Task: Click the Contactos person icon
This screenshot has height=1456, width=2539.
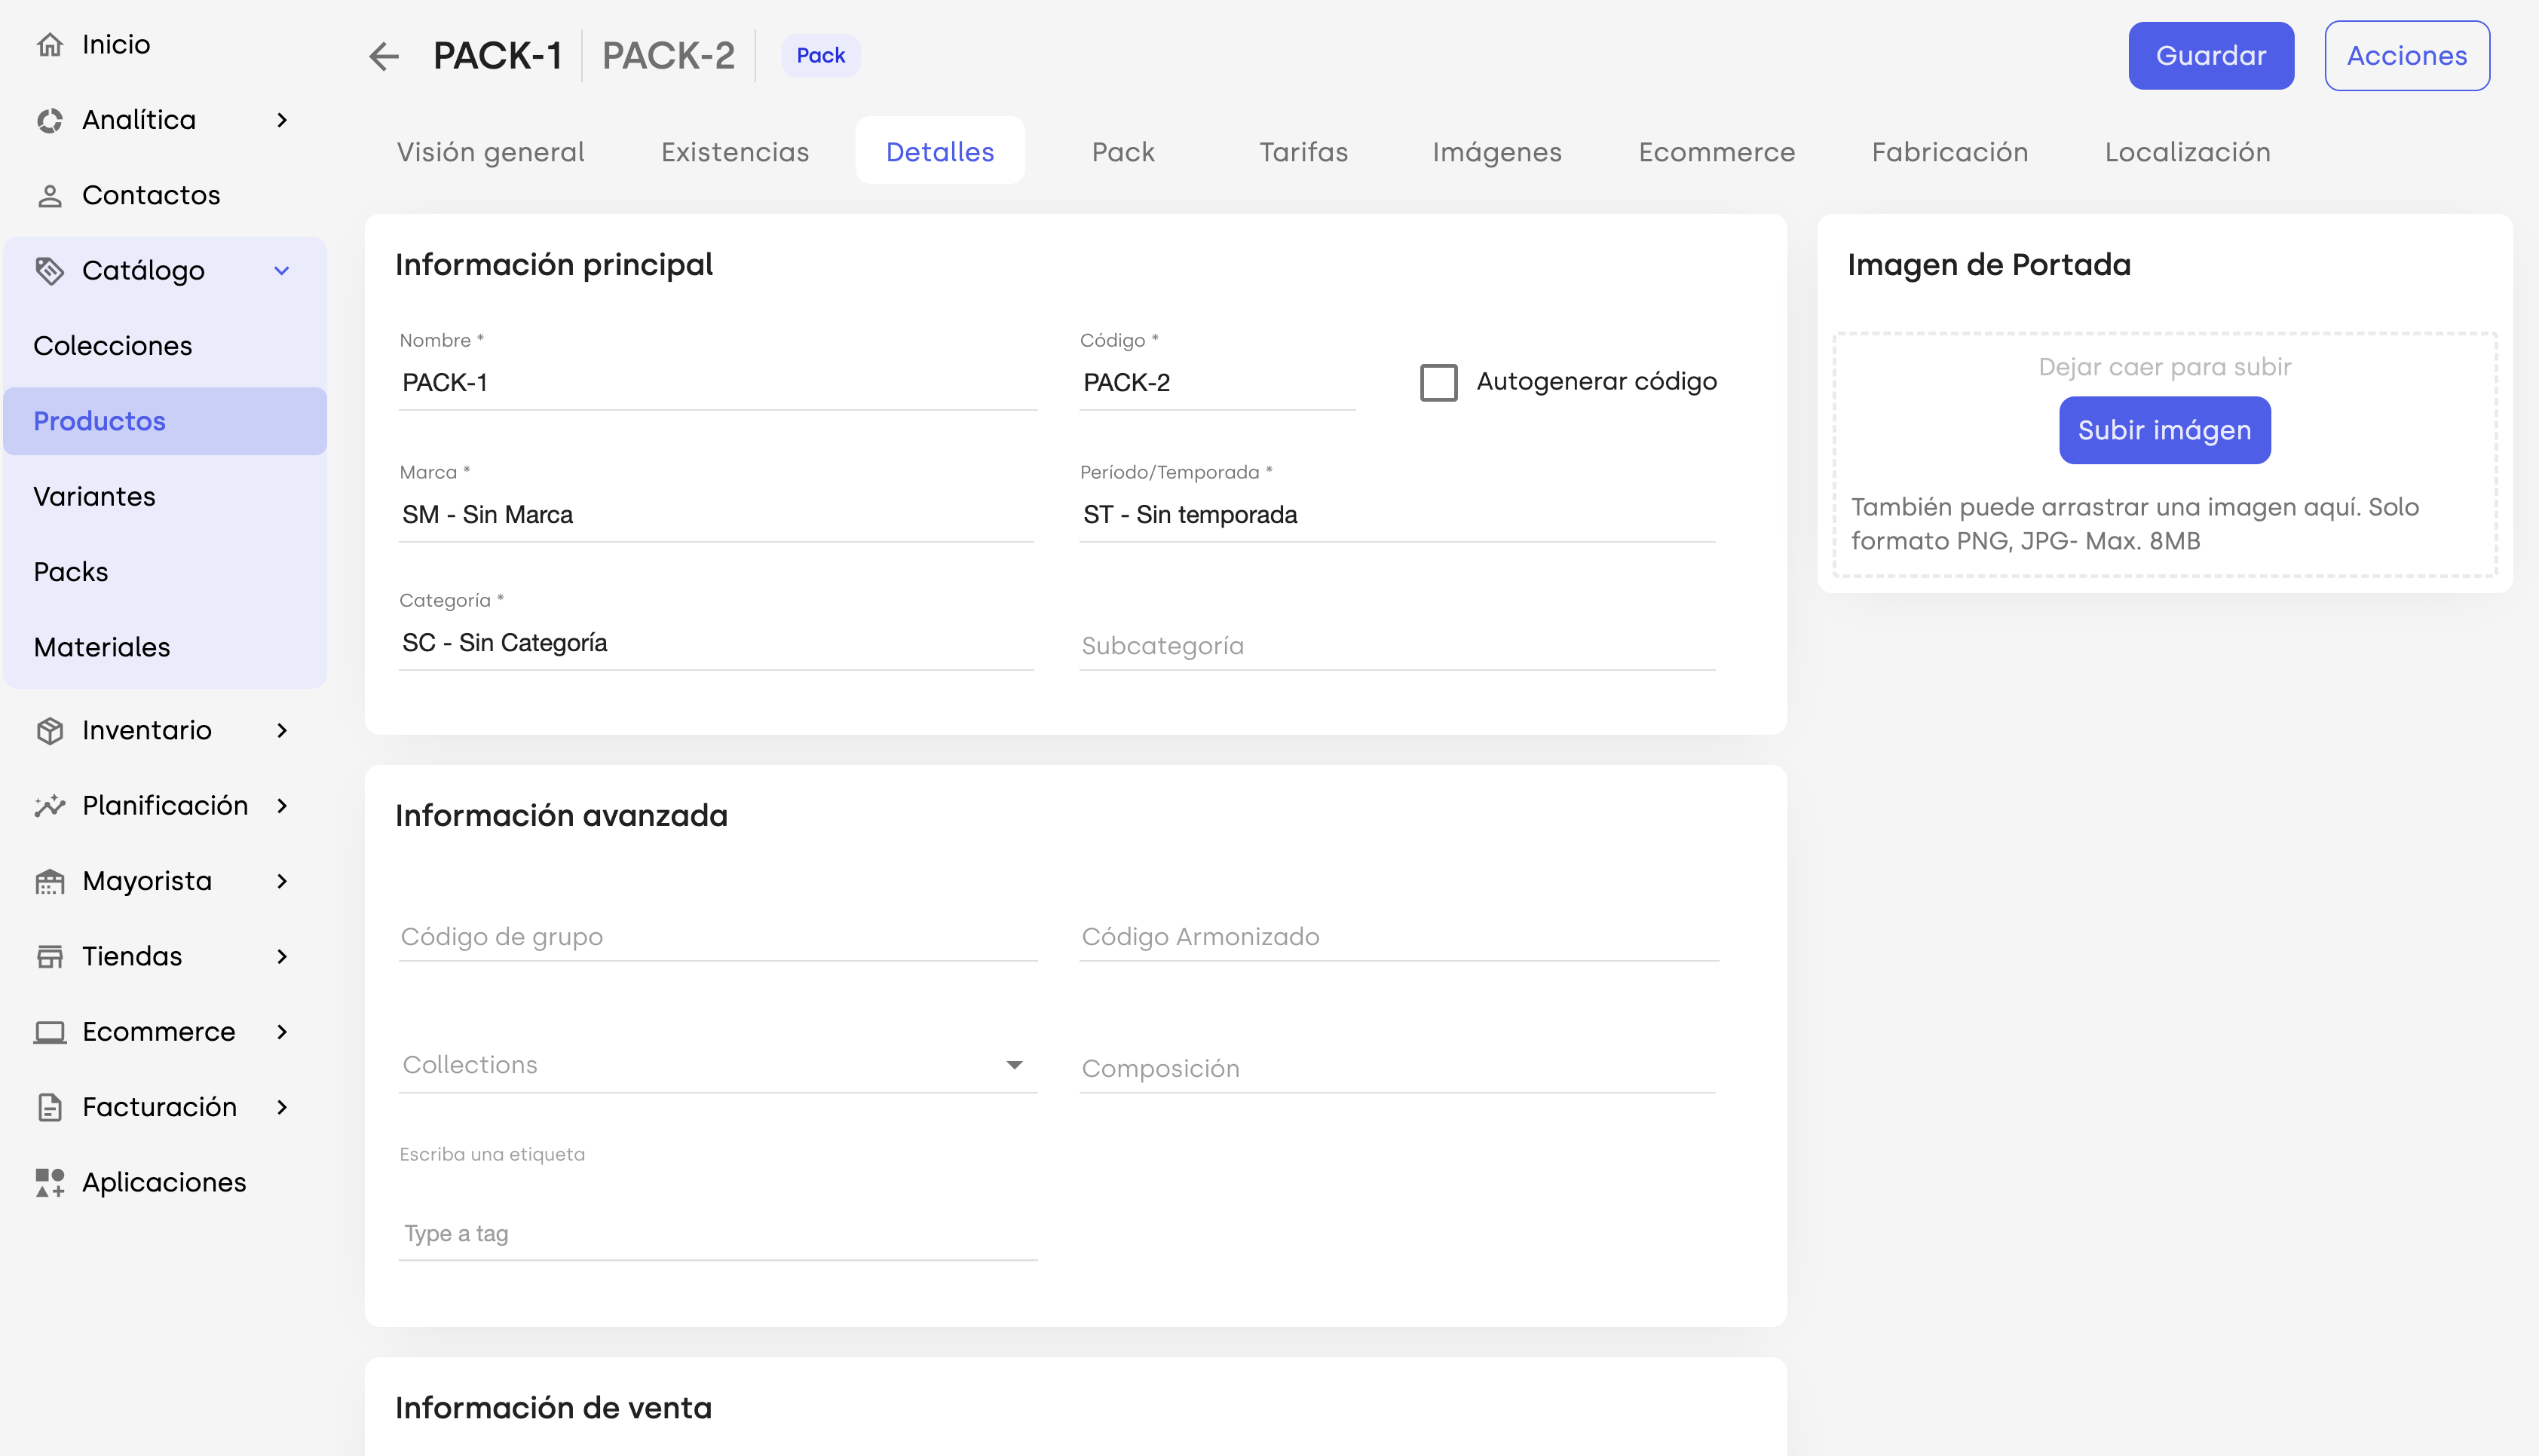Action: coord(50,195)
